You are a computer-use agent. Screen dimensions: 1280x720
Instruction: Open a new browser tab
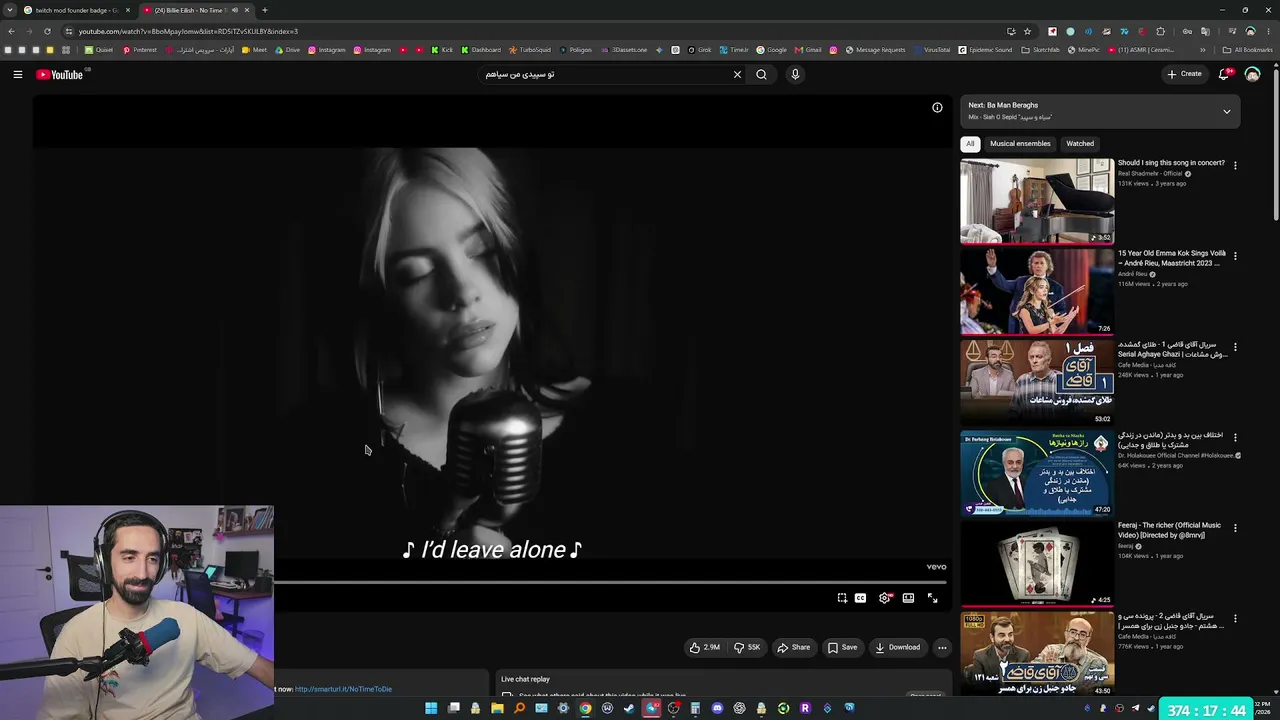(x=264, y=10)
